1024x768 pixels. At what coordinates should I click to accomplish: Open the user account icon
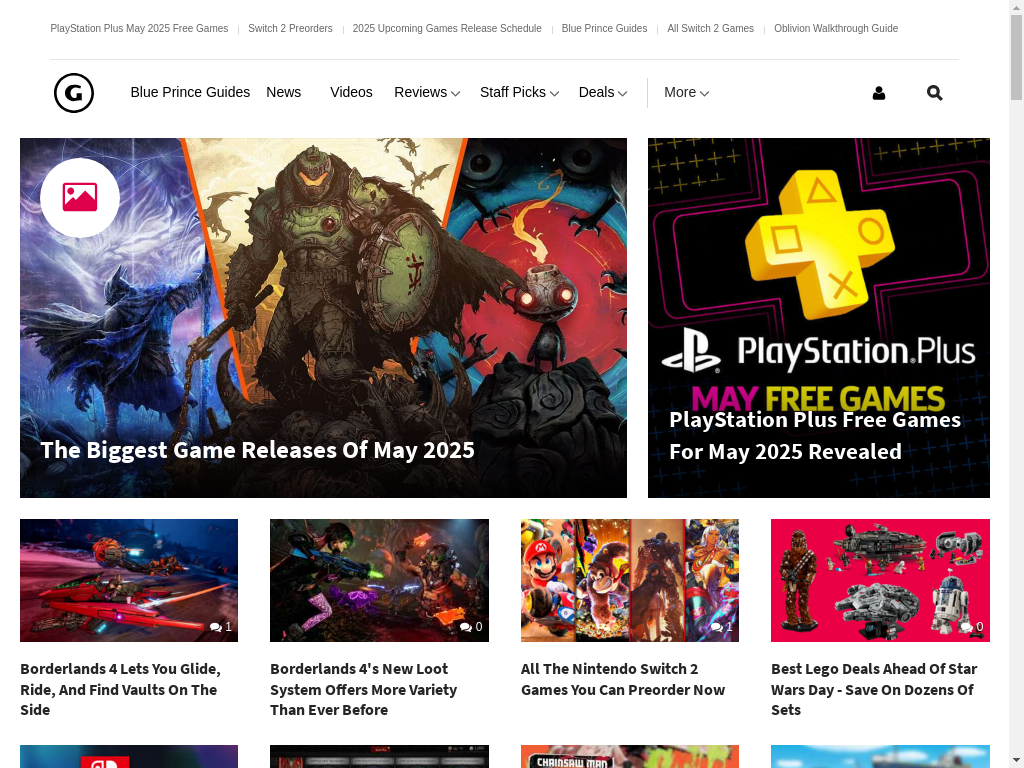[x=879, y=93]
